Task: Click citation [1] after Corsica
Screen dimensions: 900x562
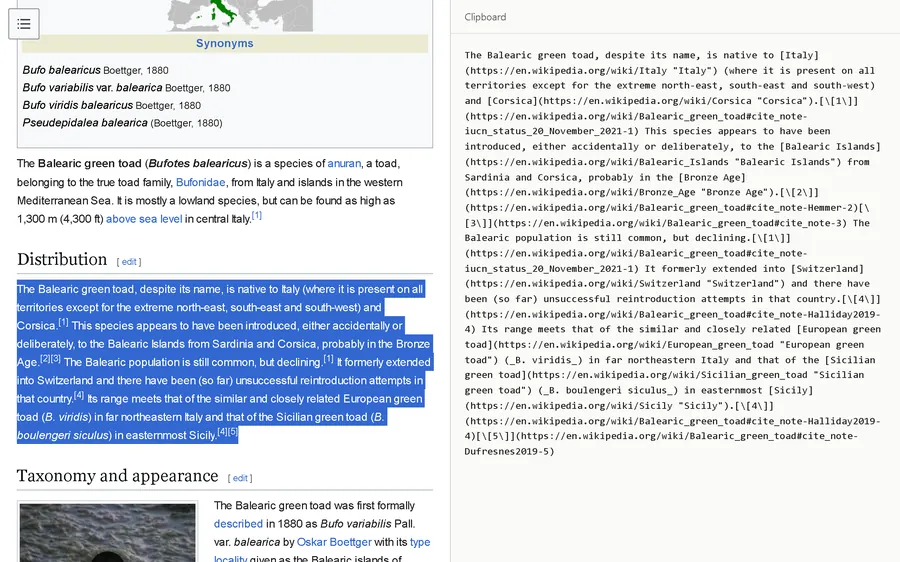Action: click(x=63, y=323)
